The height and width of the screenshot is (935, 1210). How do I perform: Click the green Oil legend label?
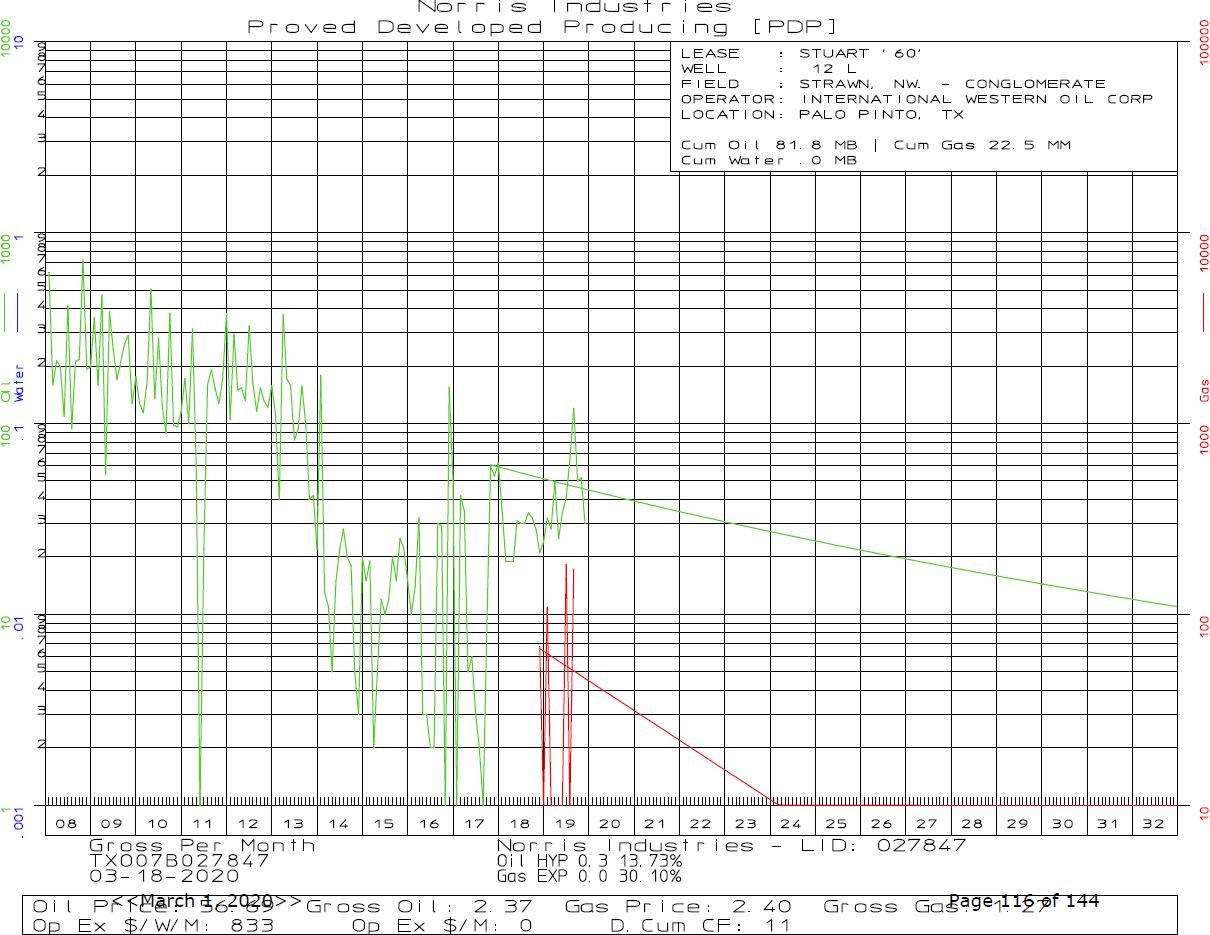tap(7, 390)
